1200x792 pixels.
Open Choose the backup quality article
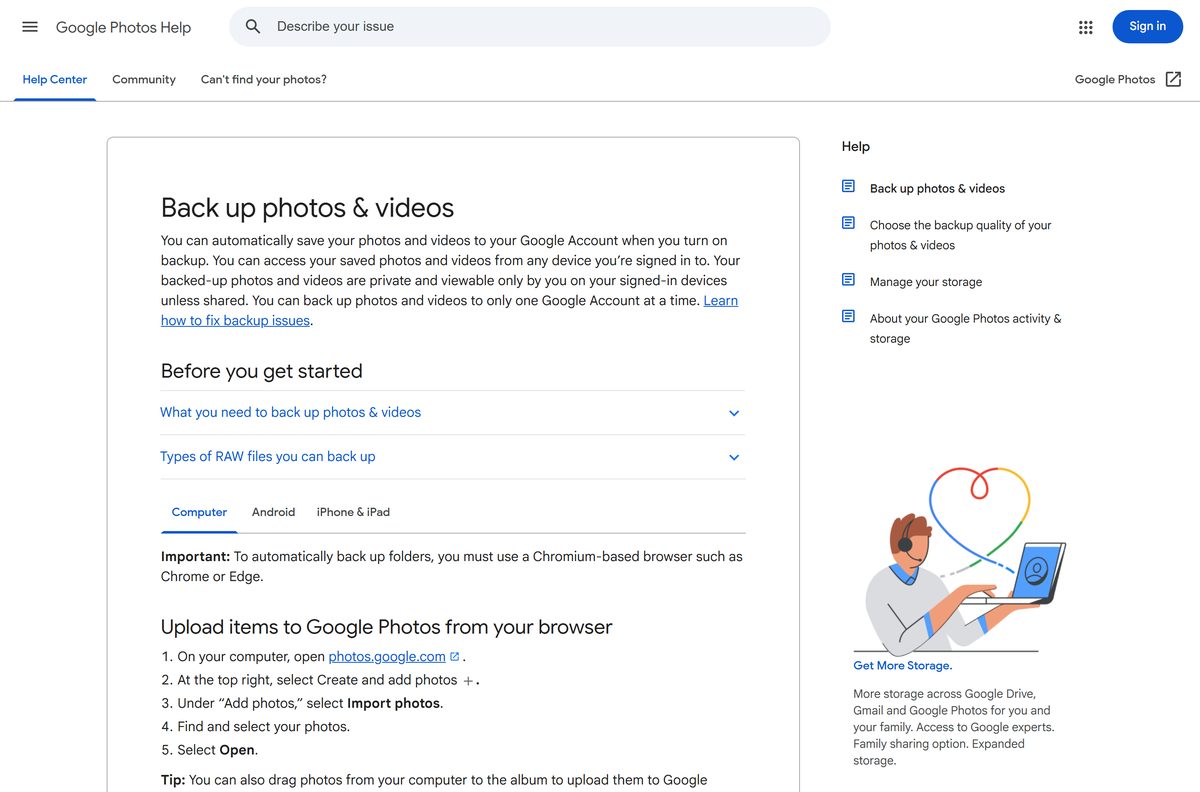(x=960, y=235)
